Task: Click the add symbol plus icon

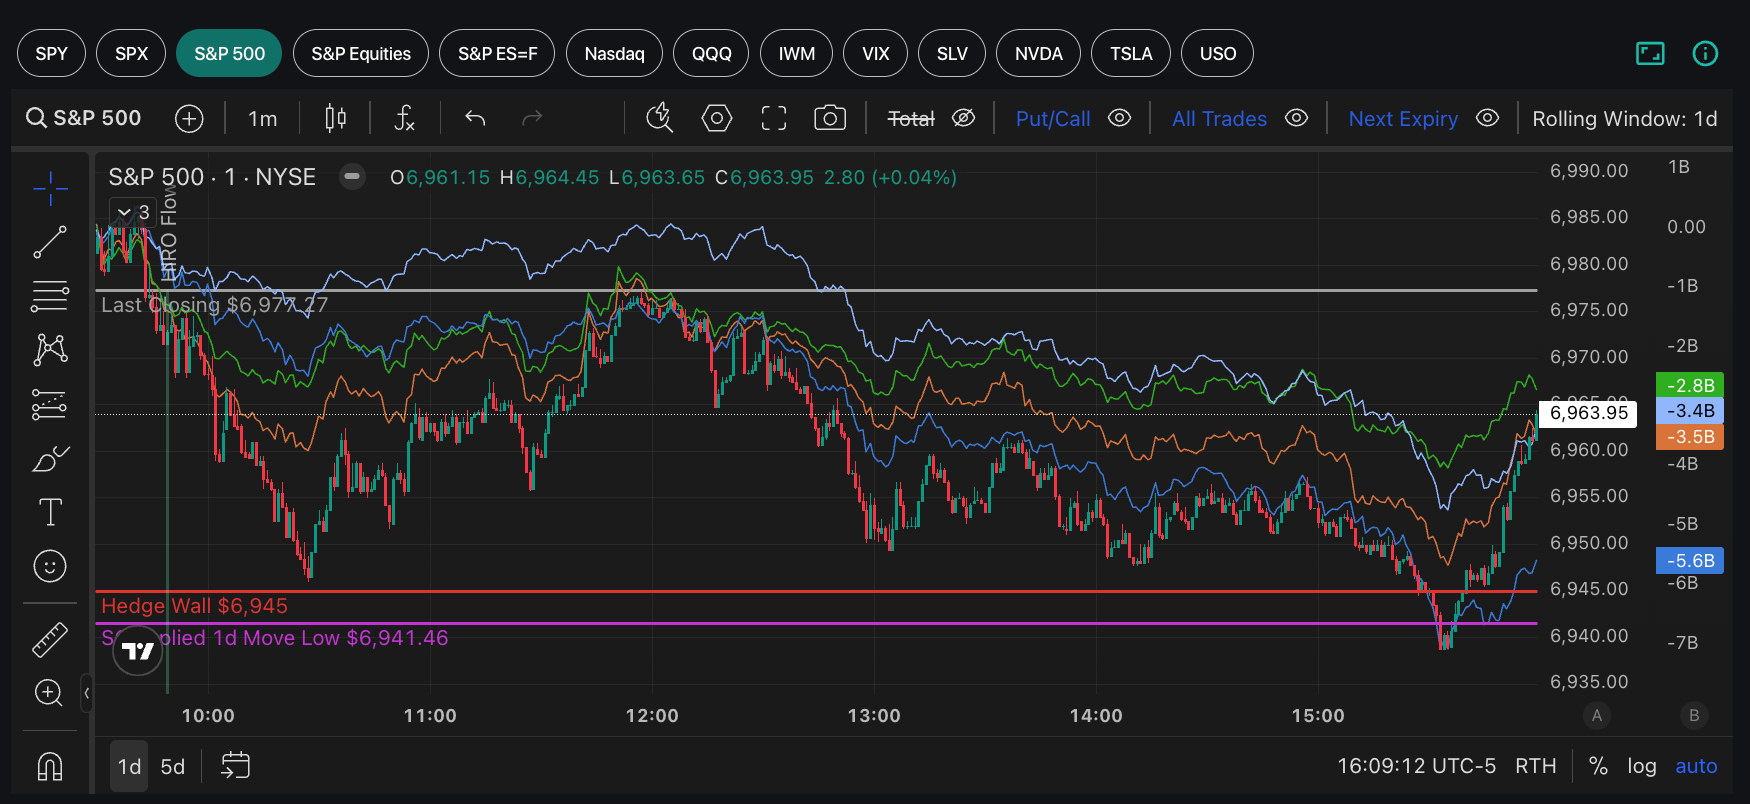Action: (189, 119)
